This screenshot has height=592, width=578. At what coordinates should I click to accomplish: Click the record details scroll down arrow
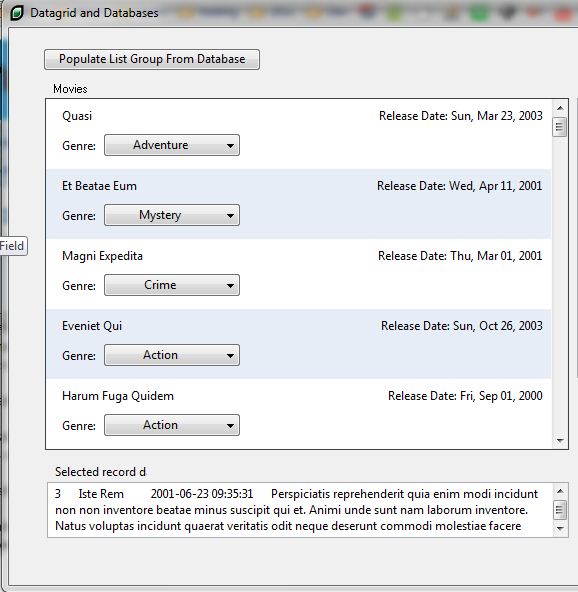click(x=560, y=528)
